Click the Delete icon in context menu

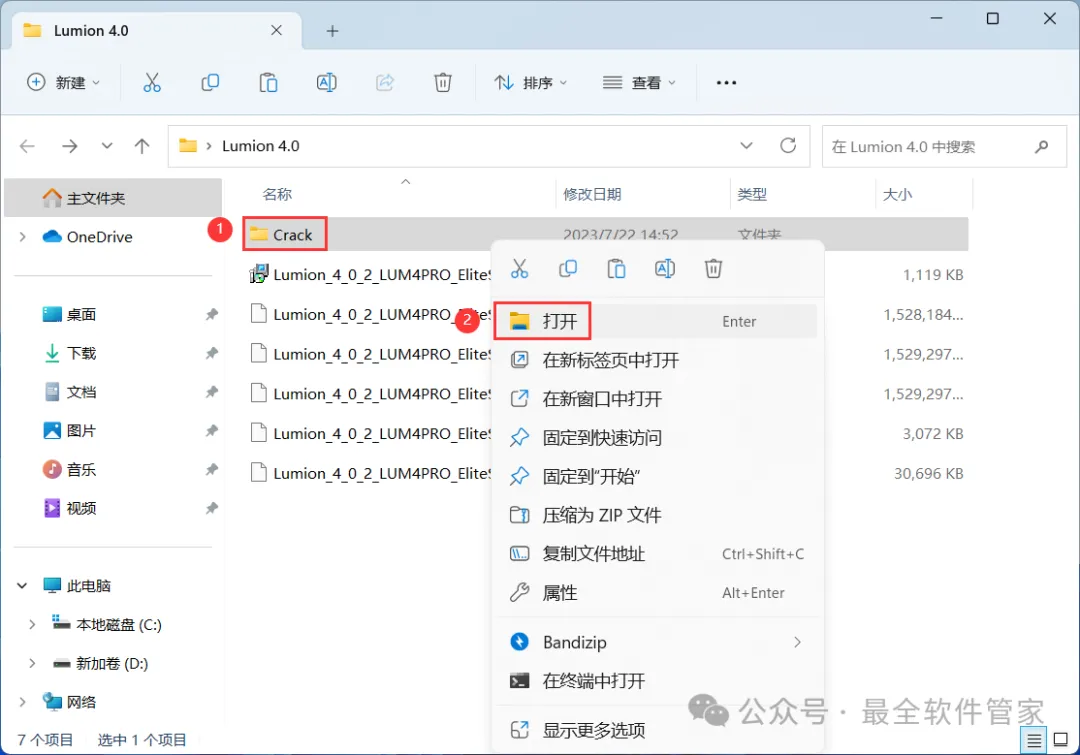713,269
